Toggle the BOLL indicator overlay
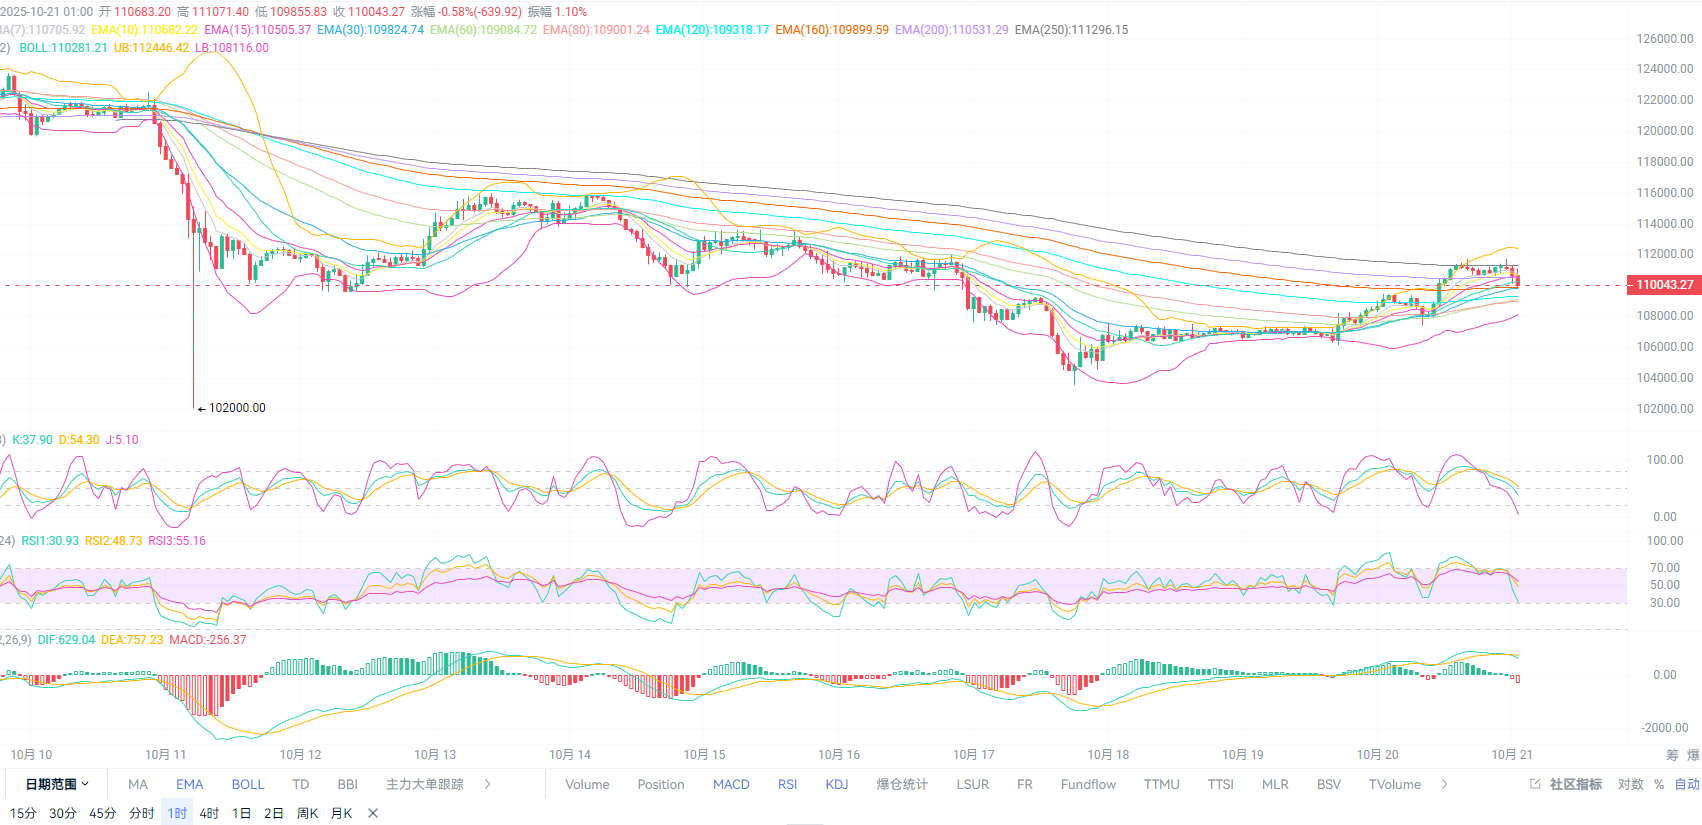 [x=248, y=784]
